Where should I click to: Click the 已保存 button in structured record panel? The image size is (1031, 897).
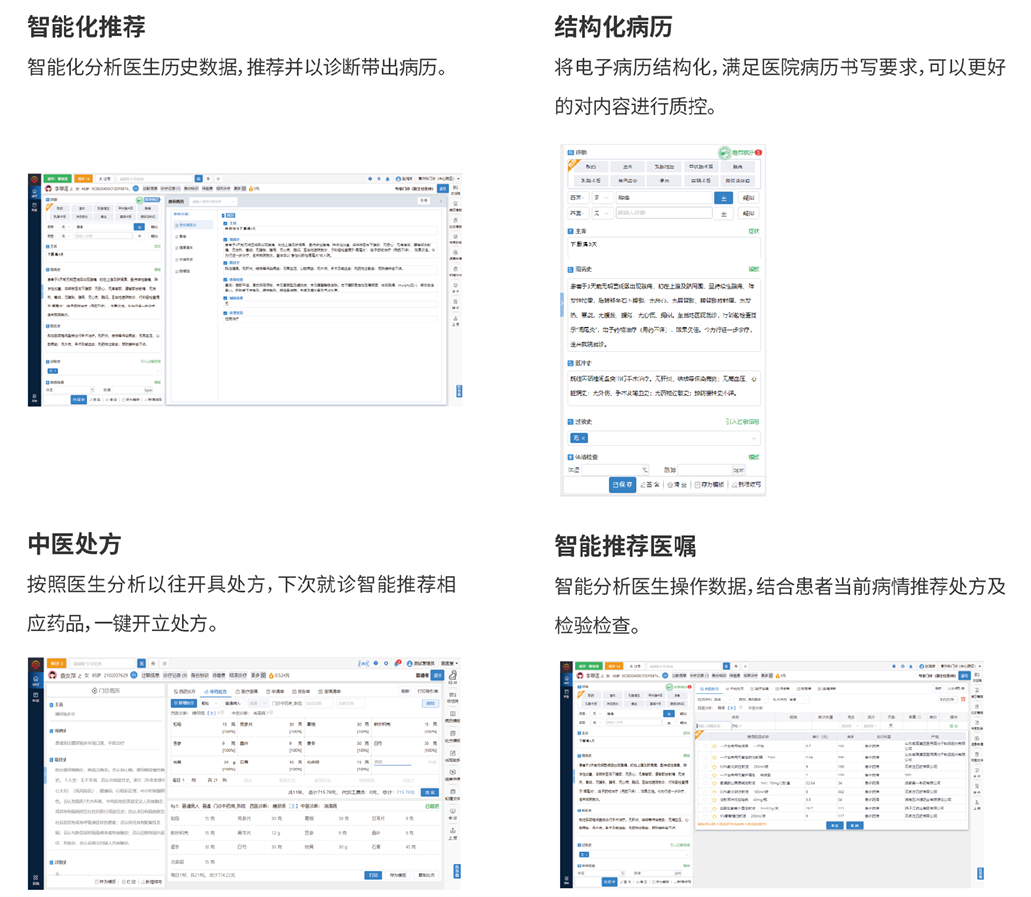[621, 484]
